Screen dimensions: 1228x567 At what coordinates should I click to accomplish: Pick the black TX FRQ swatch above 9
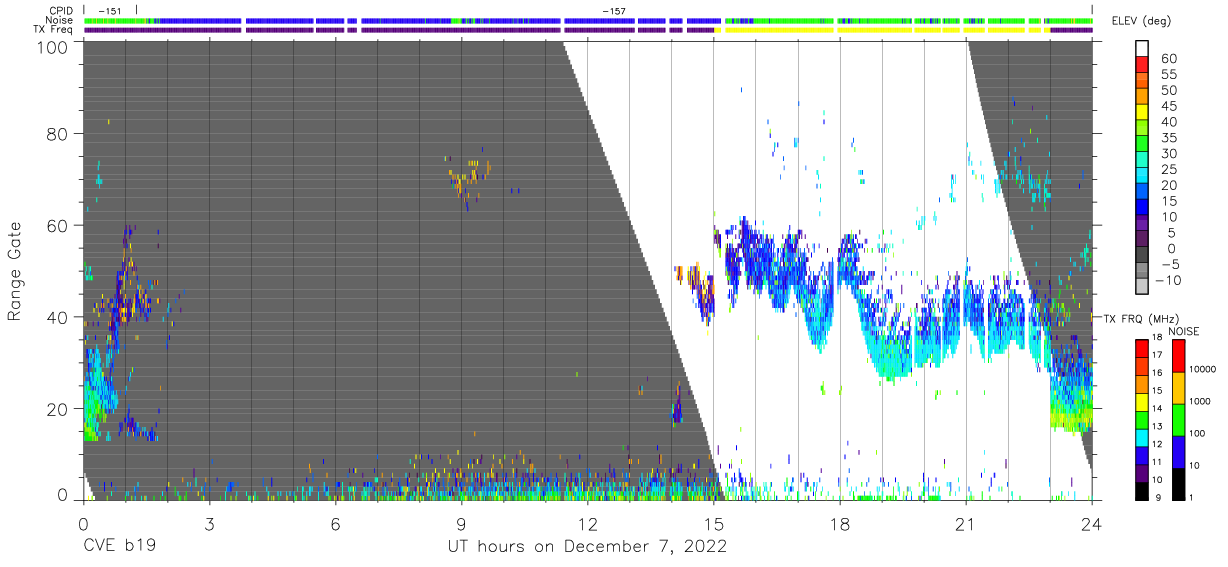click(1142, 490)
